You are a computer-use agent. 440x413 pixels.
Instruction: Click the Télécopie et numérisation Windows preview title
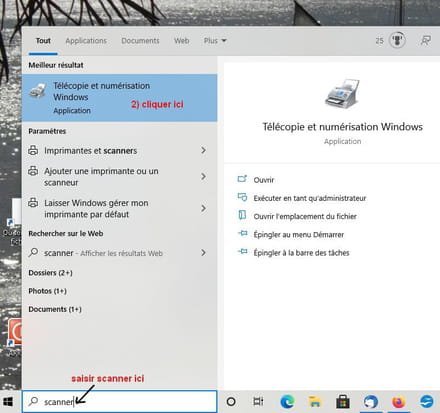coord(342,127)
